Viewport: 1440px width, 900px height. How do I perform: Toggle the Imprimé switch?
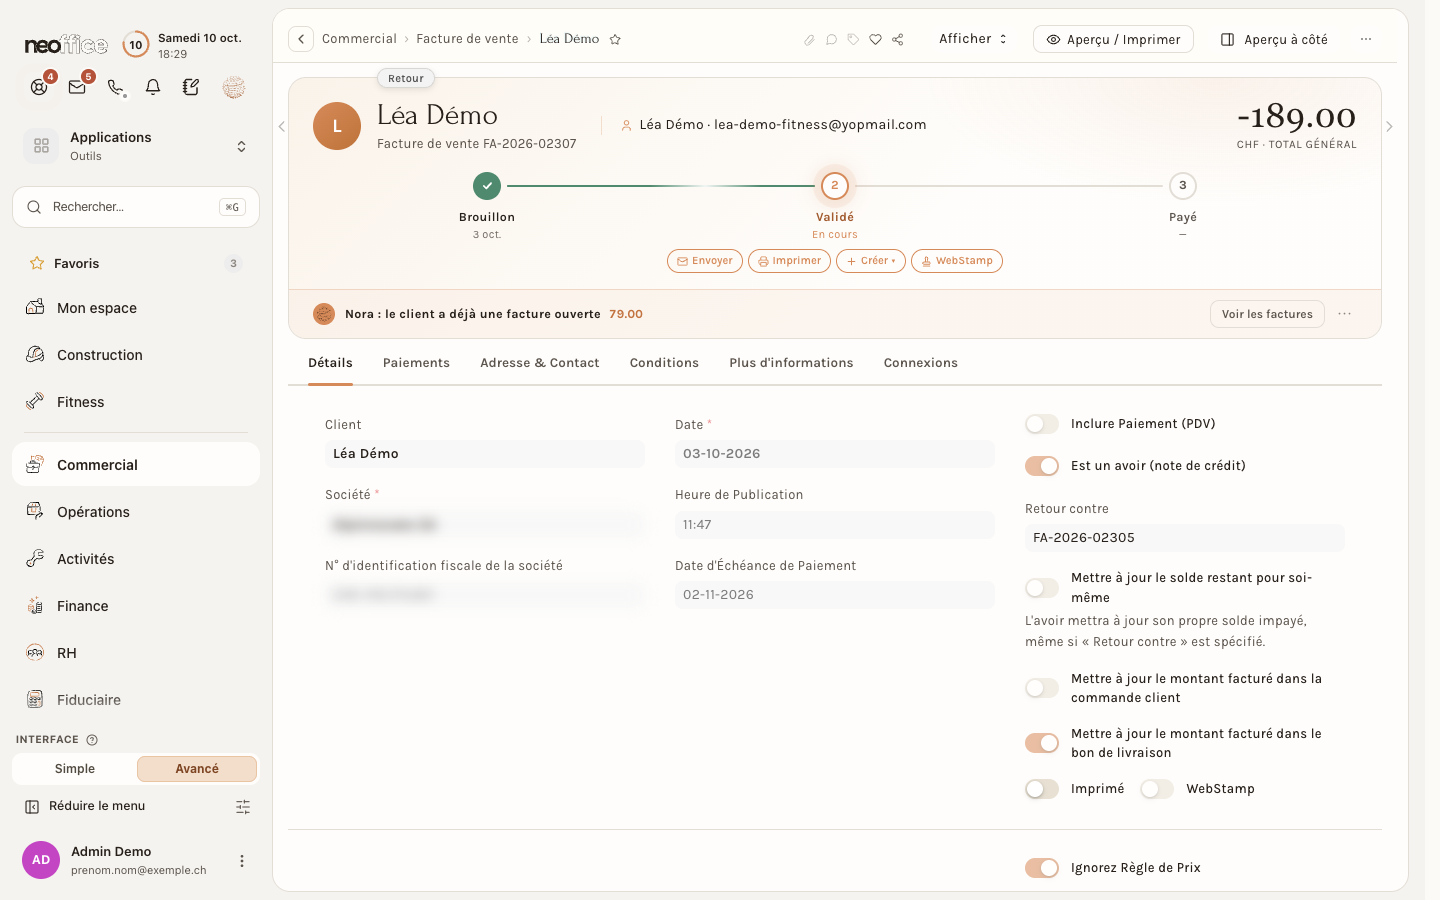pyautogui.click(x=1042, y=789)
